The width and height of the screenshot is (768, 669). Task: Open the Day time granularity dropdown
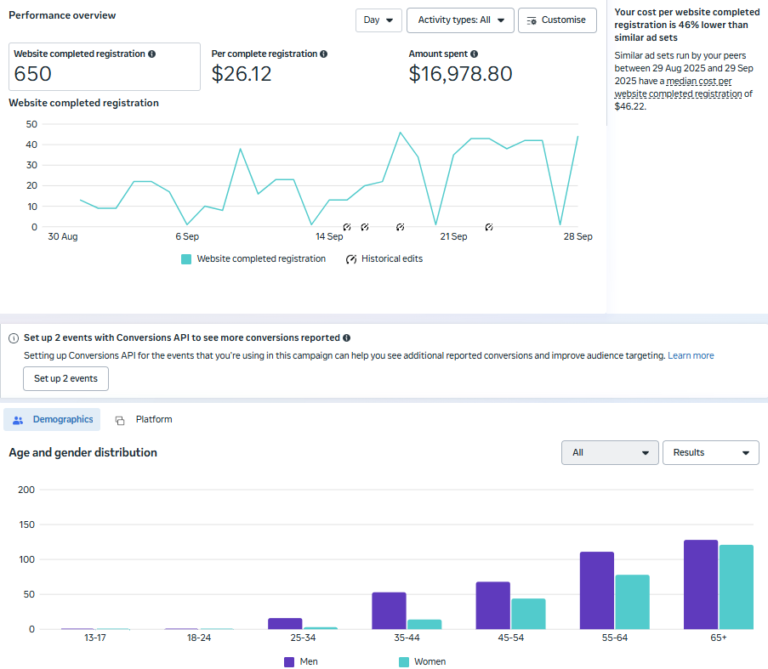coord(379,20)
